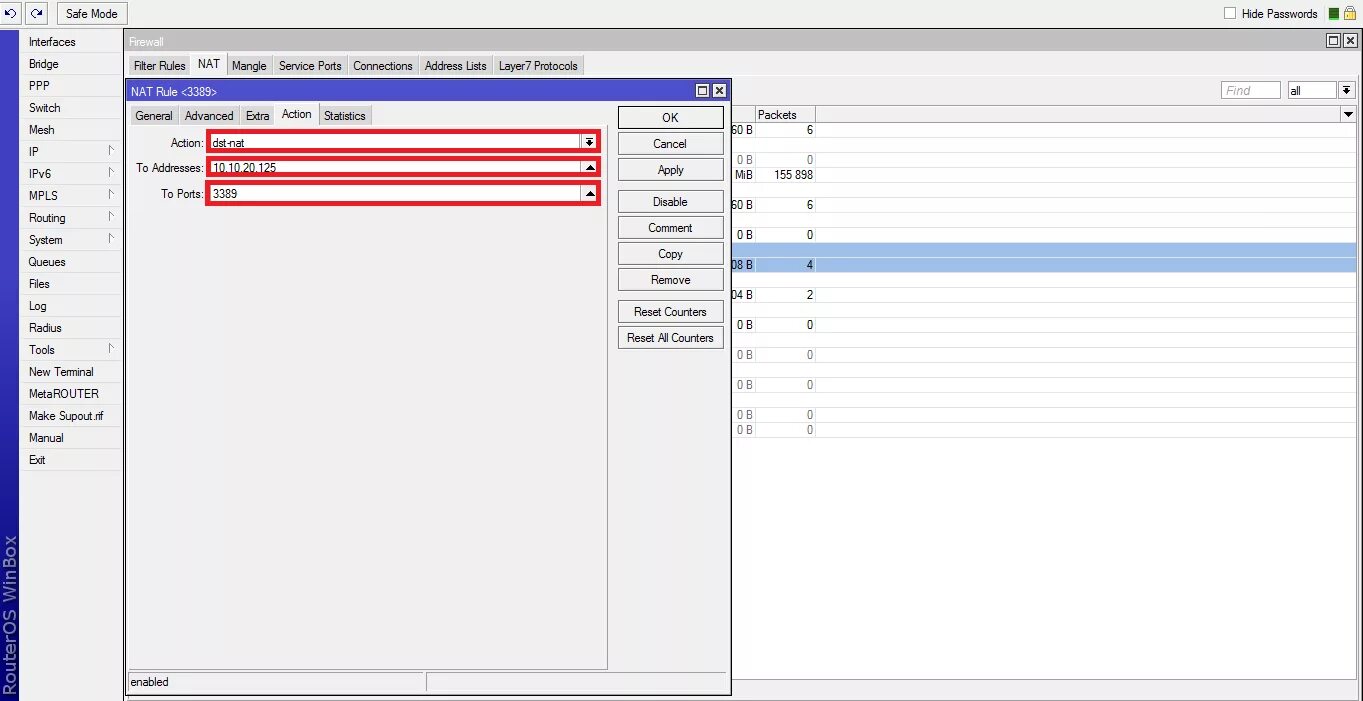1363x701 pixels.
Task: Confirm the NAT rule with OK
Action: click(x=670, y=118)
